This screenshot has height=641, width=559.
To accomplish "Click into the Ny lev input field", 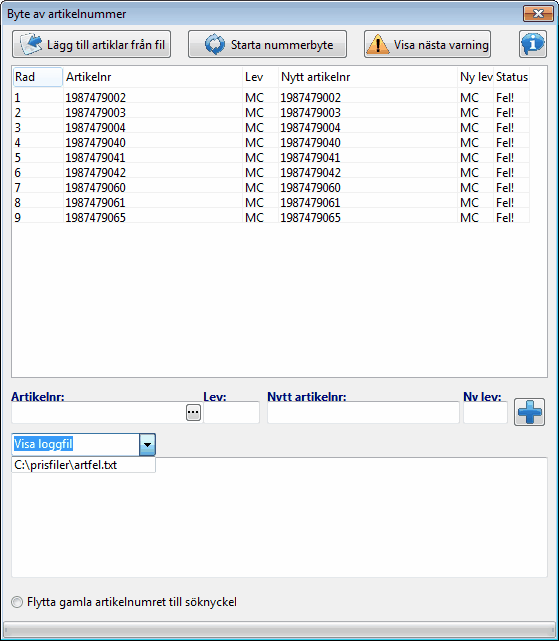I will click(x=485, y=412).
